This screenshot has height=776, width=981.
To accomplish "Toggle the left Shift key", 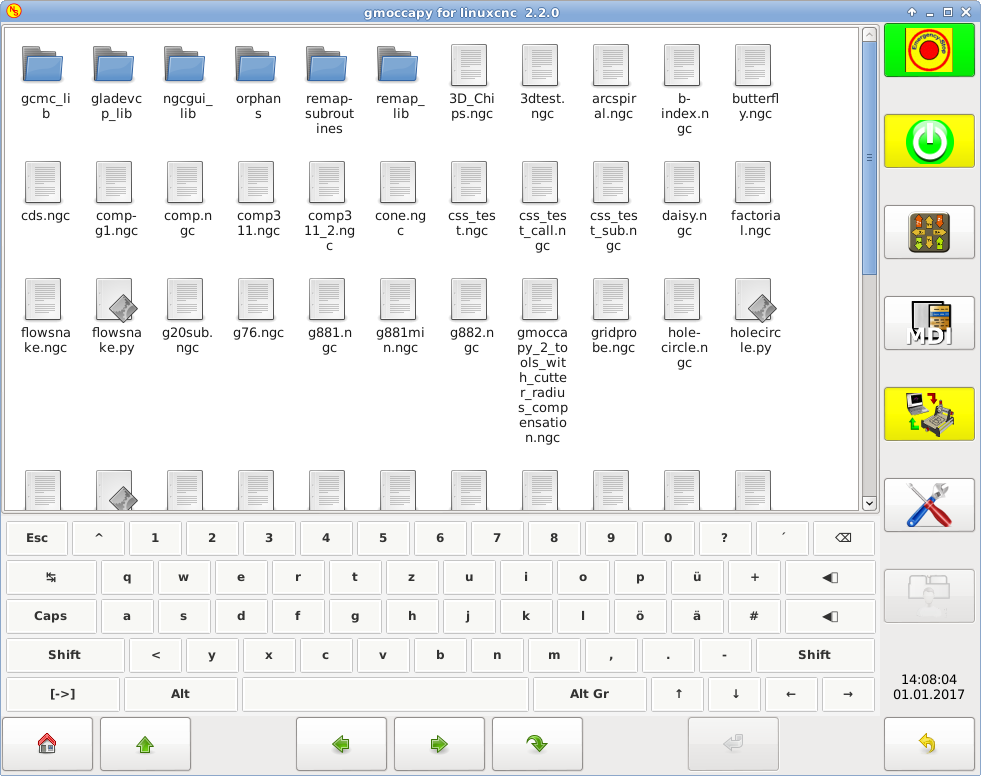I will [x=65, y=655].
